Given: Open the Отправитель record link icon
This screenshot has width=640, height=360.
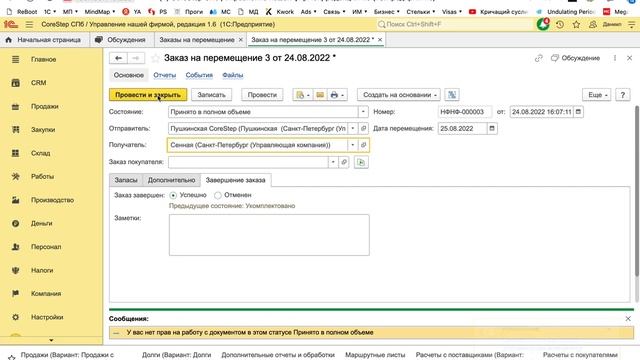Looking at the screenshot, I should pyautogui.click(x=363, y=129).
